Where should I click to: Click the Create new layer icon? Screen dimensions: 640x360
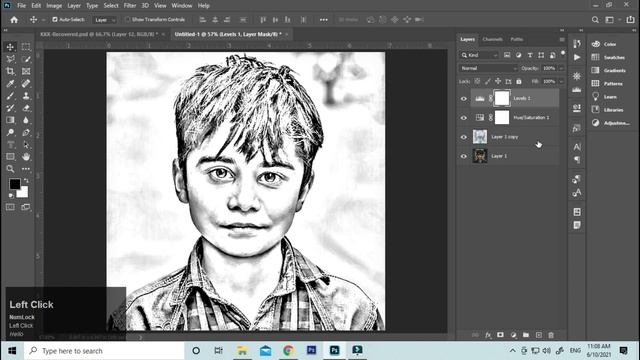click(x=539, y=335)
